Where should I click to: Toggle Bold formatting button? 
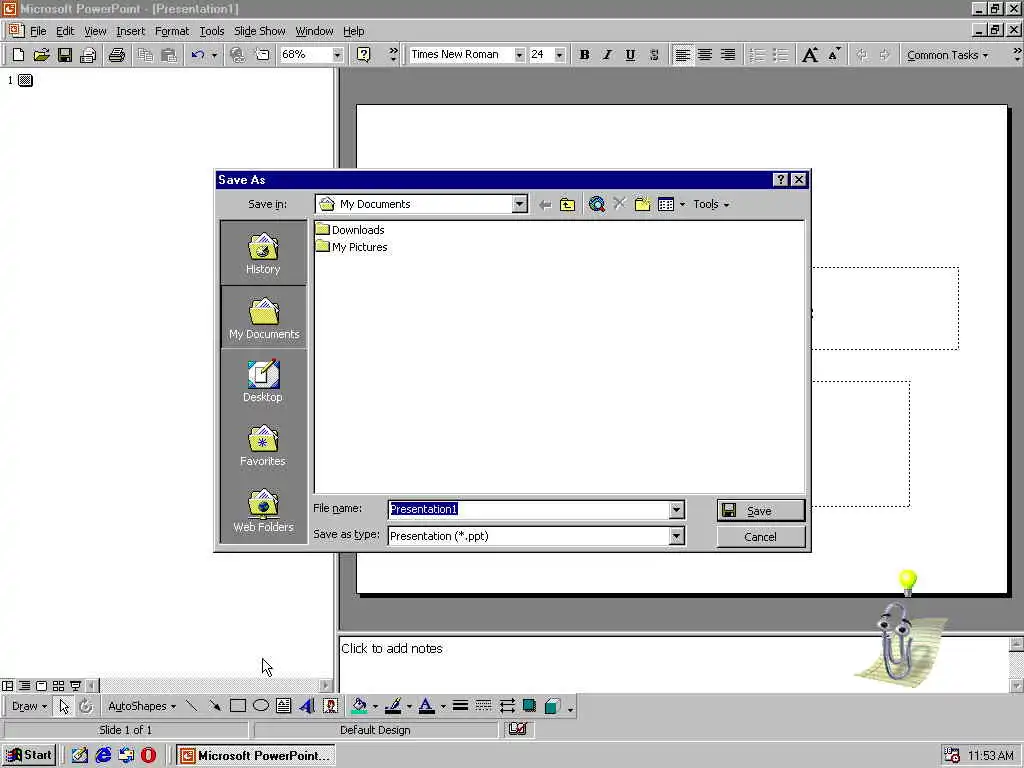click(x=584, y=55)
